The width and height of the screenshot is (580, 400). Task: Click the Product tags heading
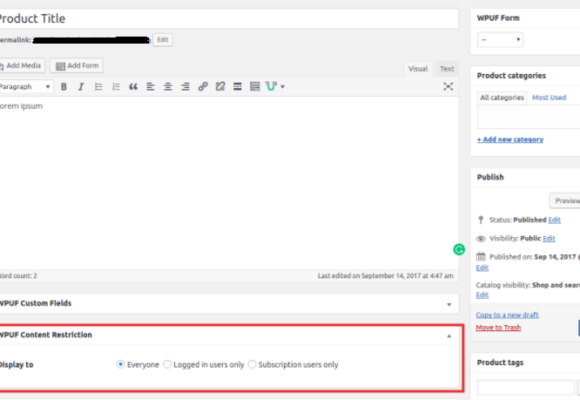point(500,363)
